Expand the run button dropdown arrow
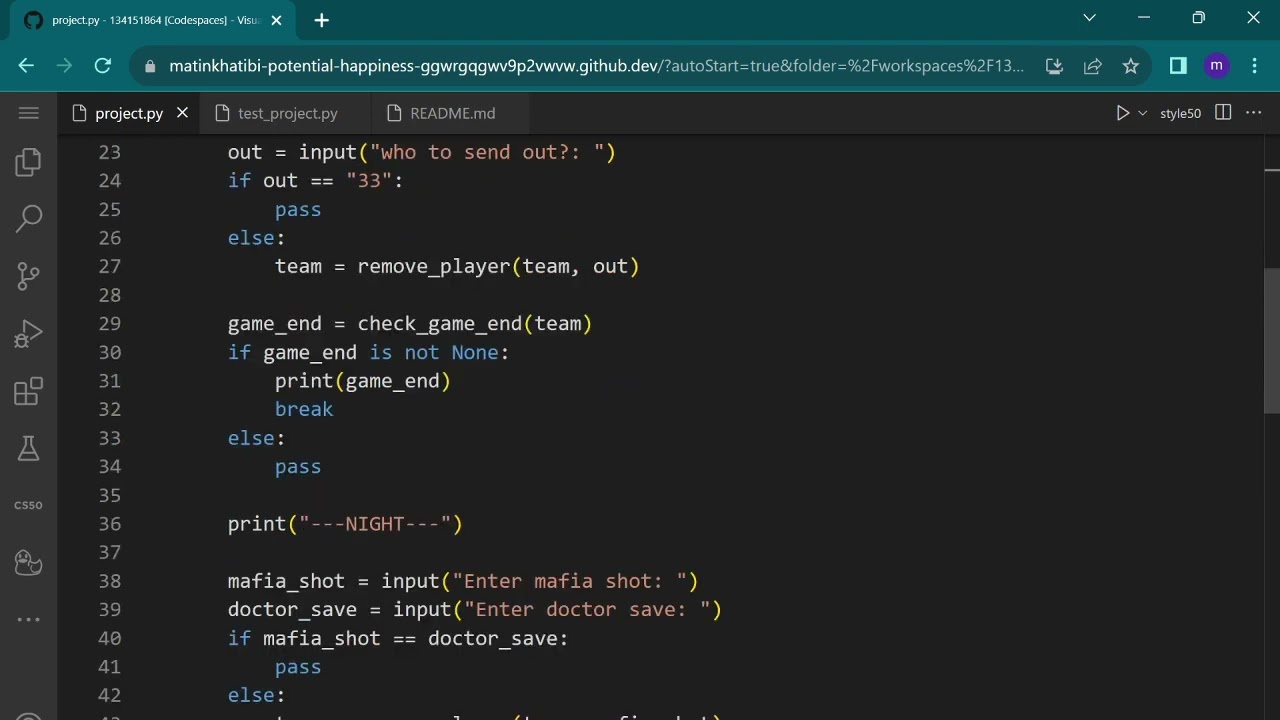1280x720 pixels. (x=1143, y=113)
